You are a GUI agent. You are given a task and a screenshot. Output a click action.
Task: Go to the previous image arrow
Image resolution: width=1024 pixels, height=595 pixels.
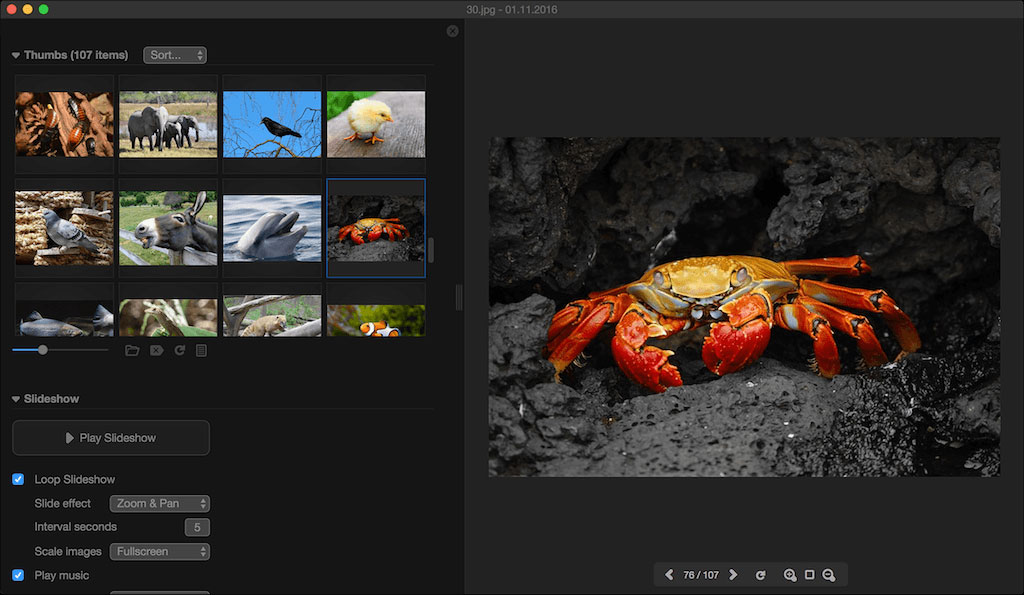pyautogui.click(x=669, y=575)
